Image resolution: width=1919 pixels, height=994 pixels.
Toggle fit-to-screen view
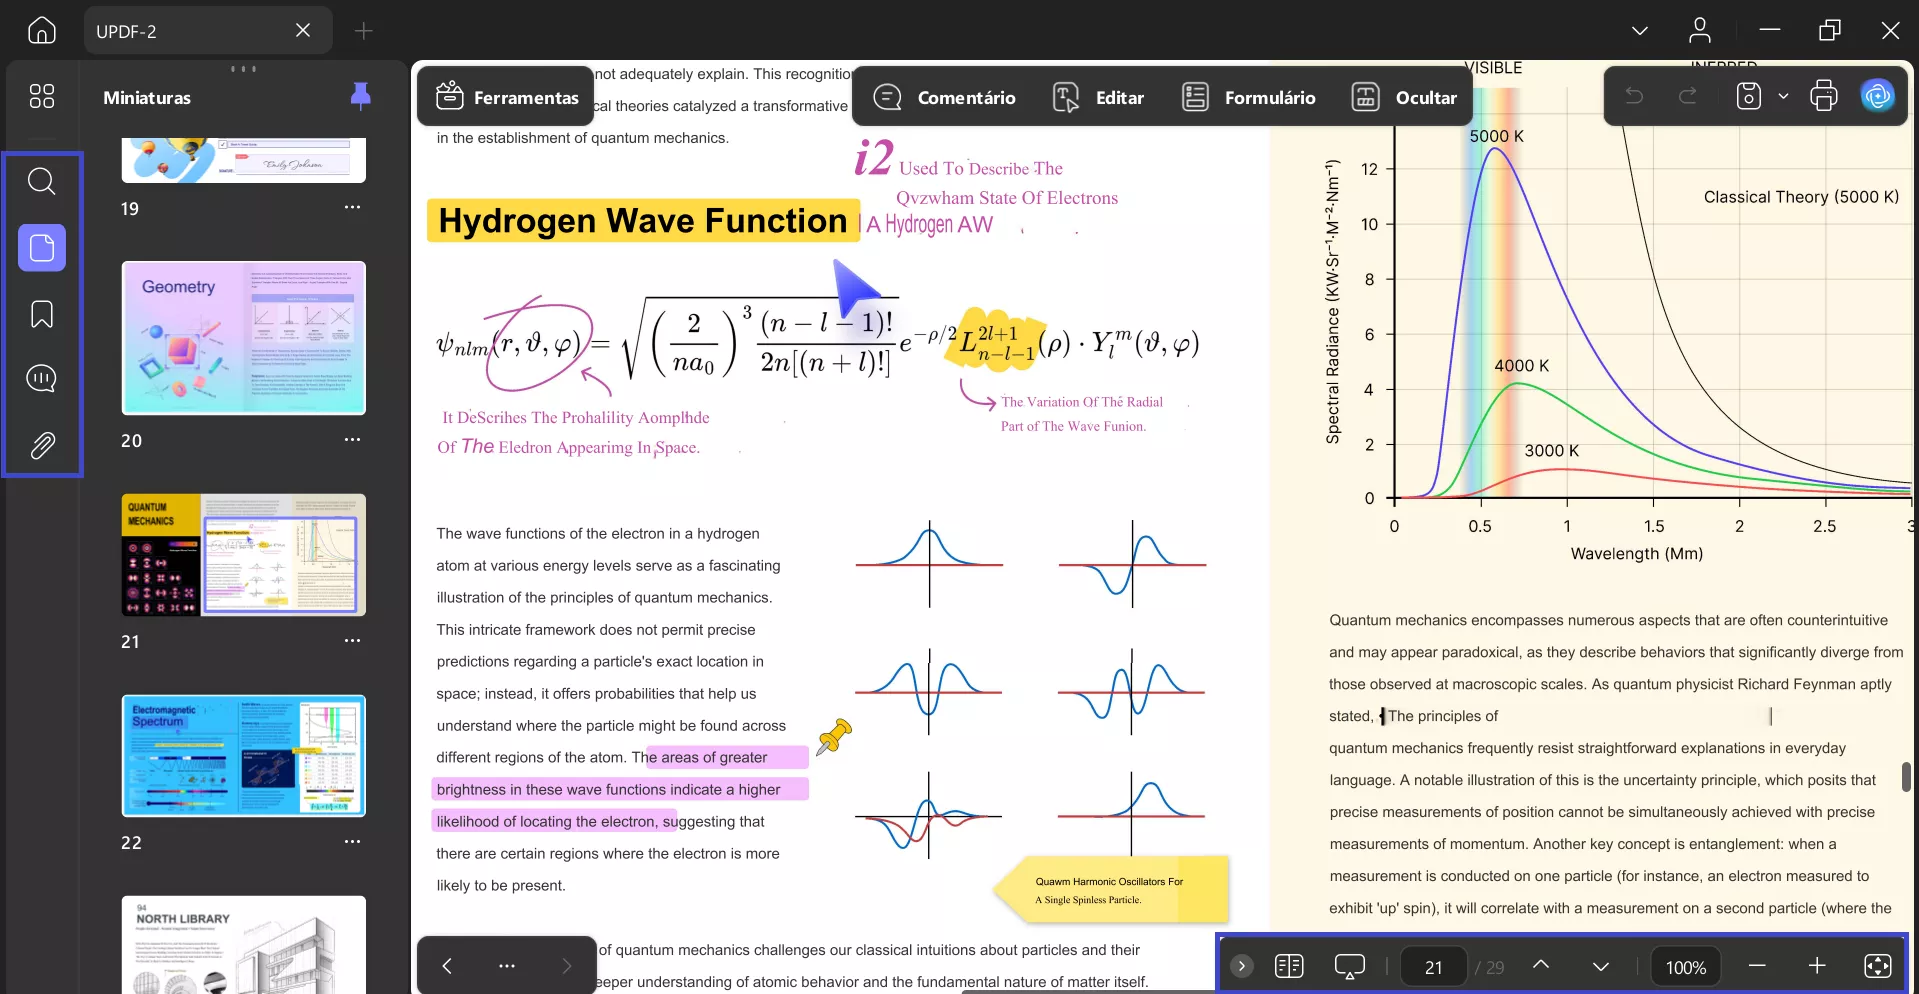(x=1878, y=966)
